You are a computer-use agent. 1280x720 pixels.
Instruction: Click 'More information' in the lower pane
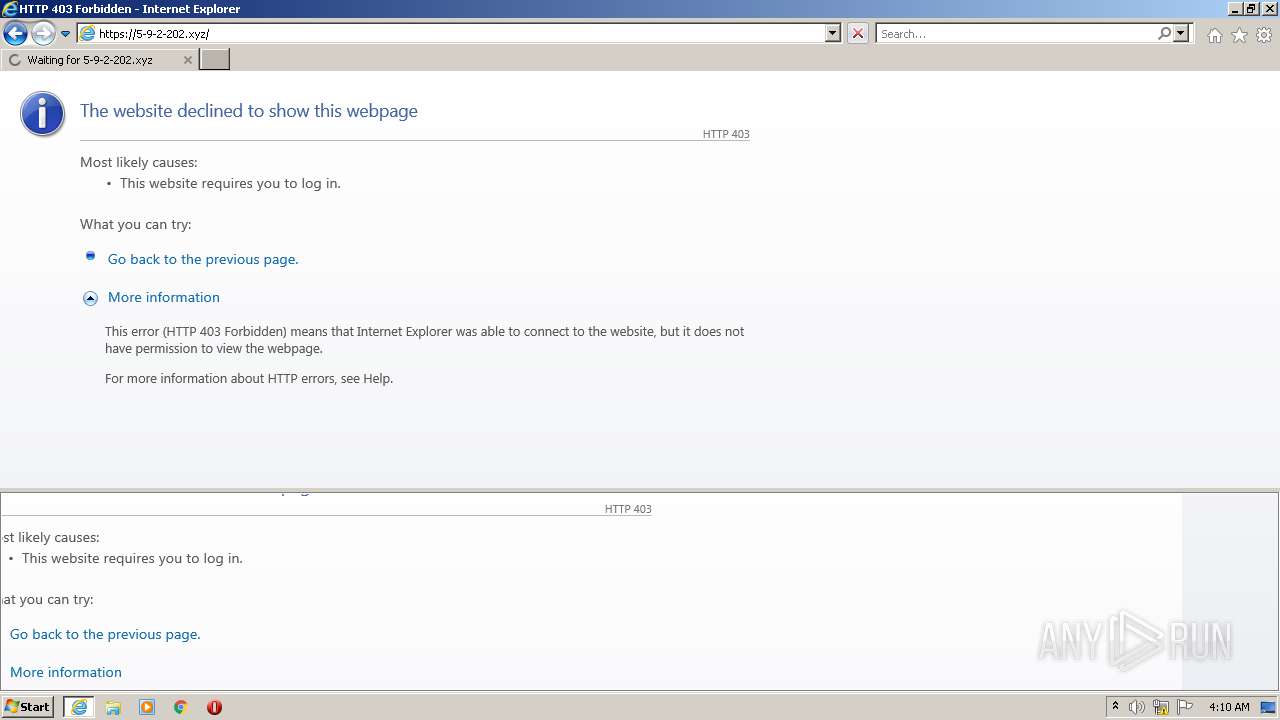tap(66, 672)
